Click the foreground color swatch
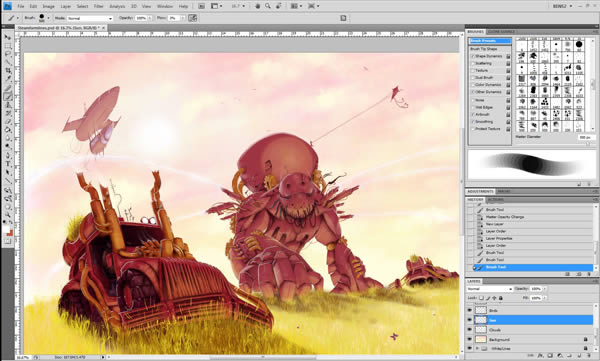Screen dimensions: 600x361 (x=6, y=229)
